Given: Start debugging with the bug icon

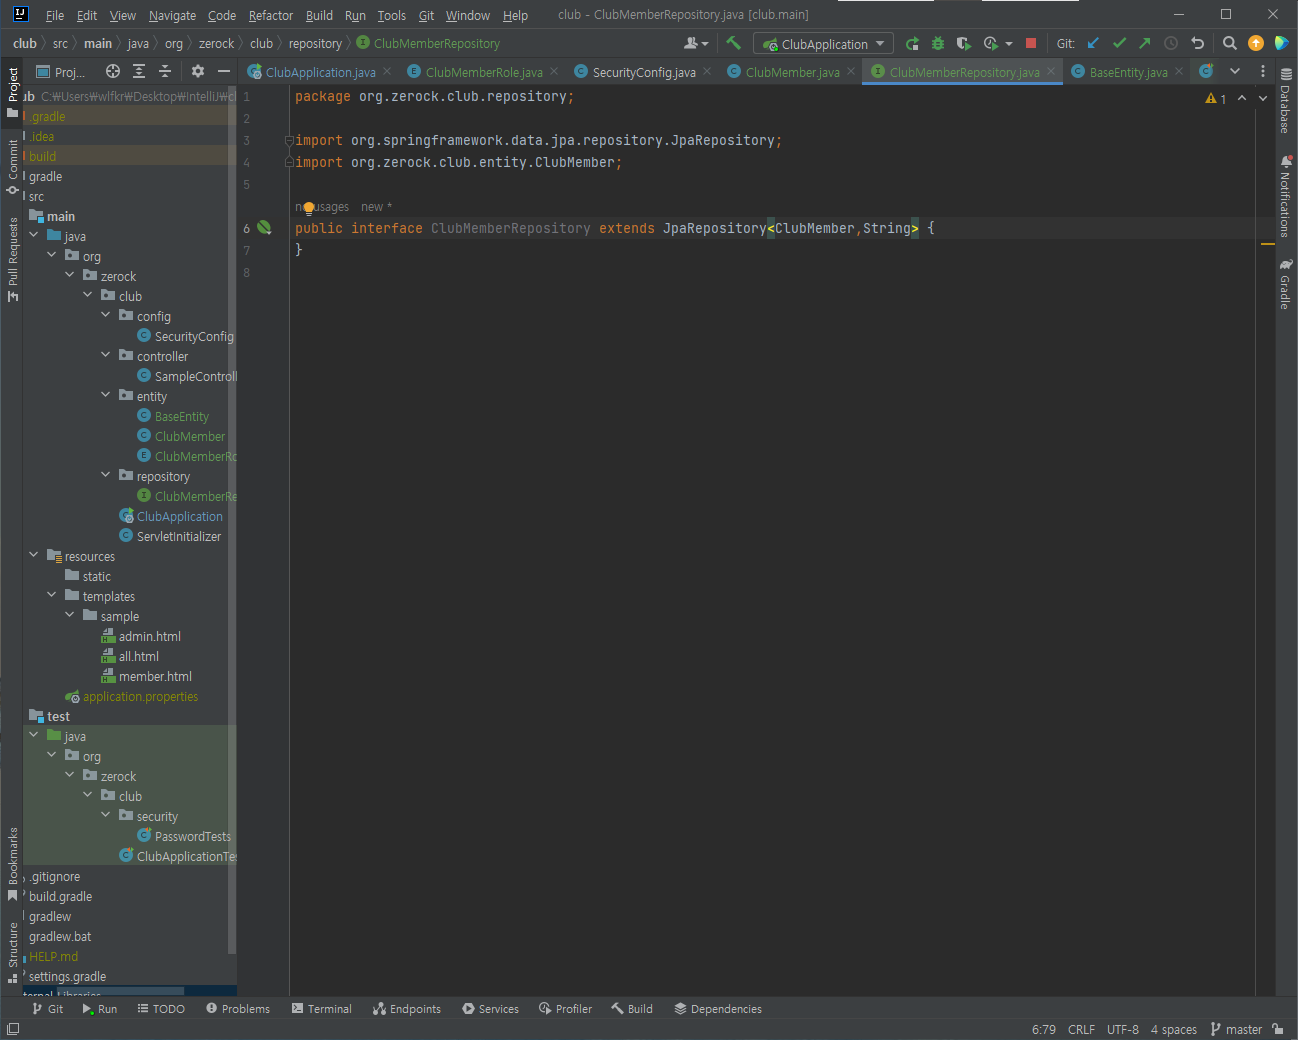Looking at the screenshot, I should click(x=938, y=43).
